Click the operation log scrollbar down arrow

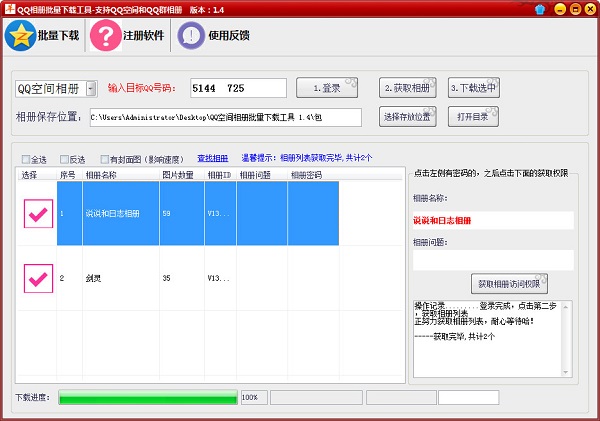tap(565, 372)
